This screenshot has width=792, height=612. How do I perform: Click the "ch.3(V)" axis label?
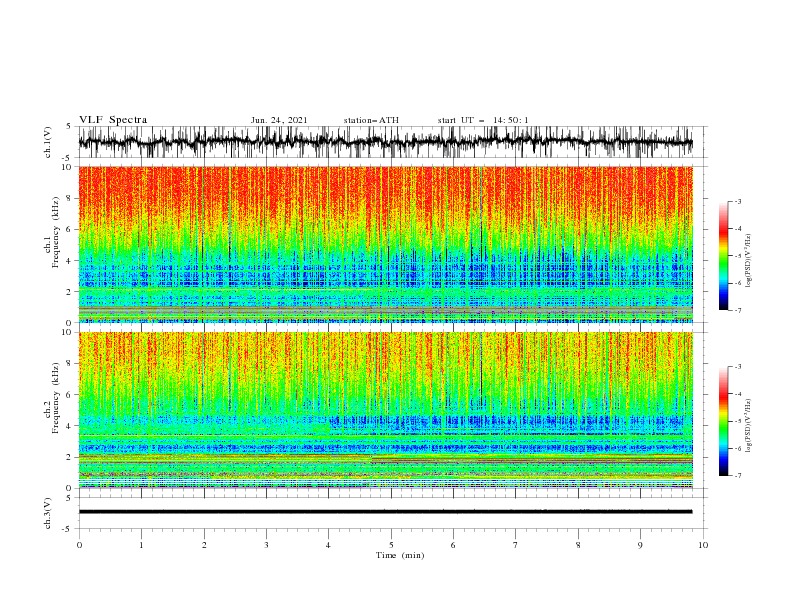pos(48,513)
